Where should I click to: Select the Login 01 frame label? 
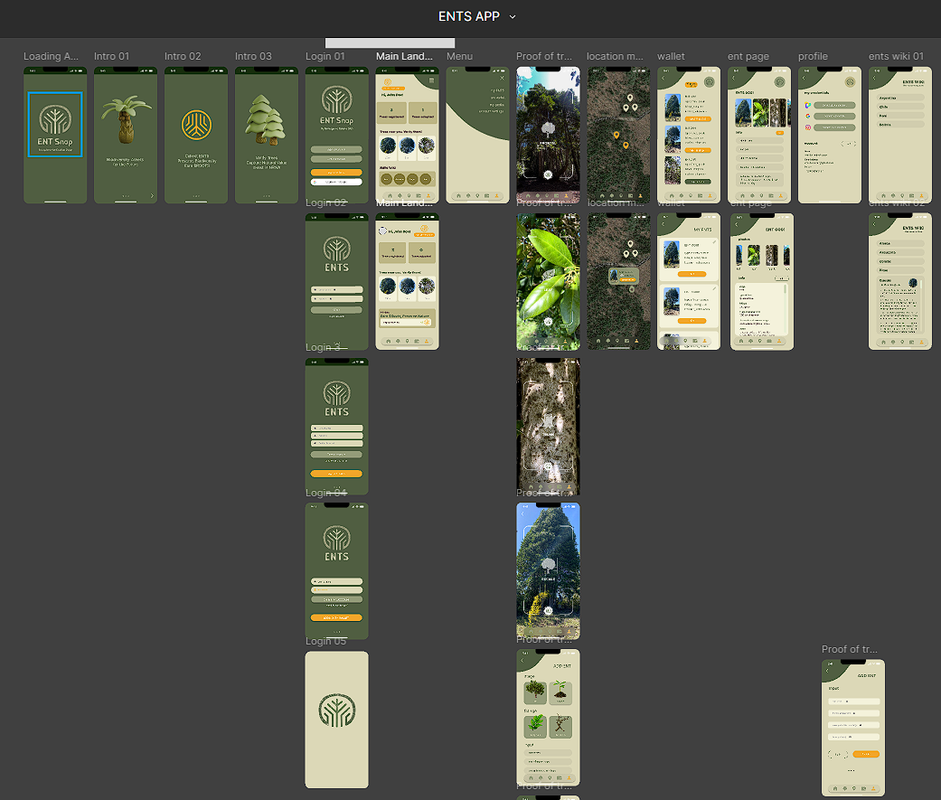point(325,56)
